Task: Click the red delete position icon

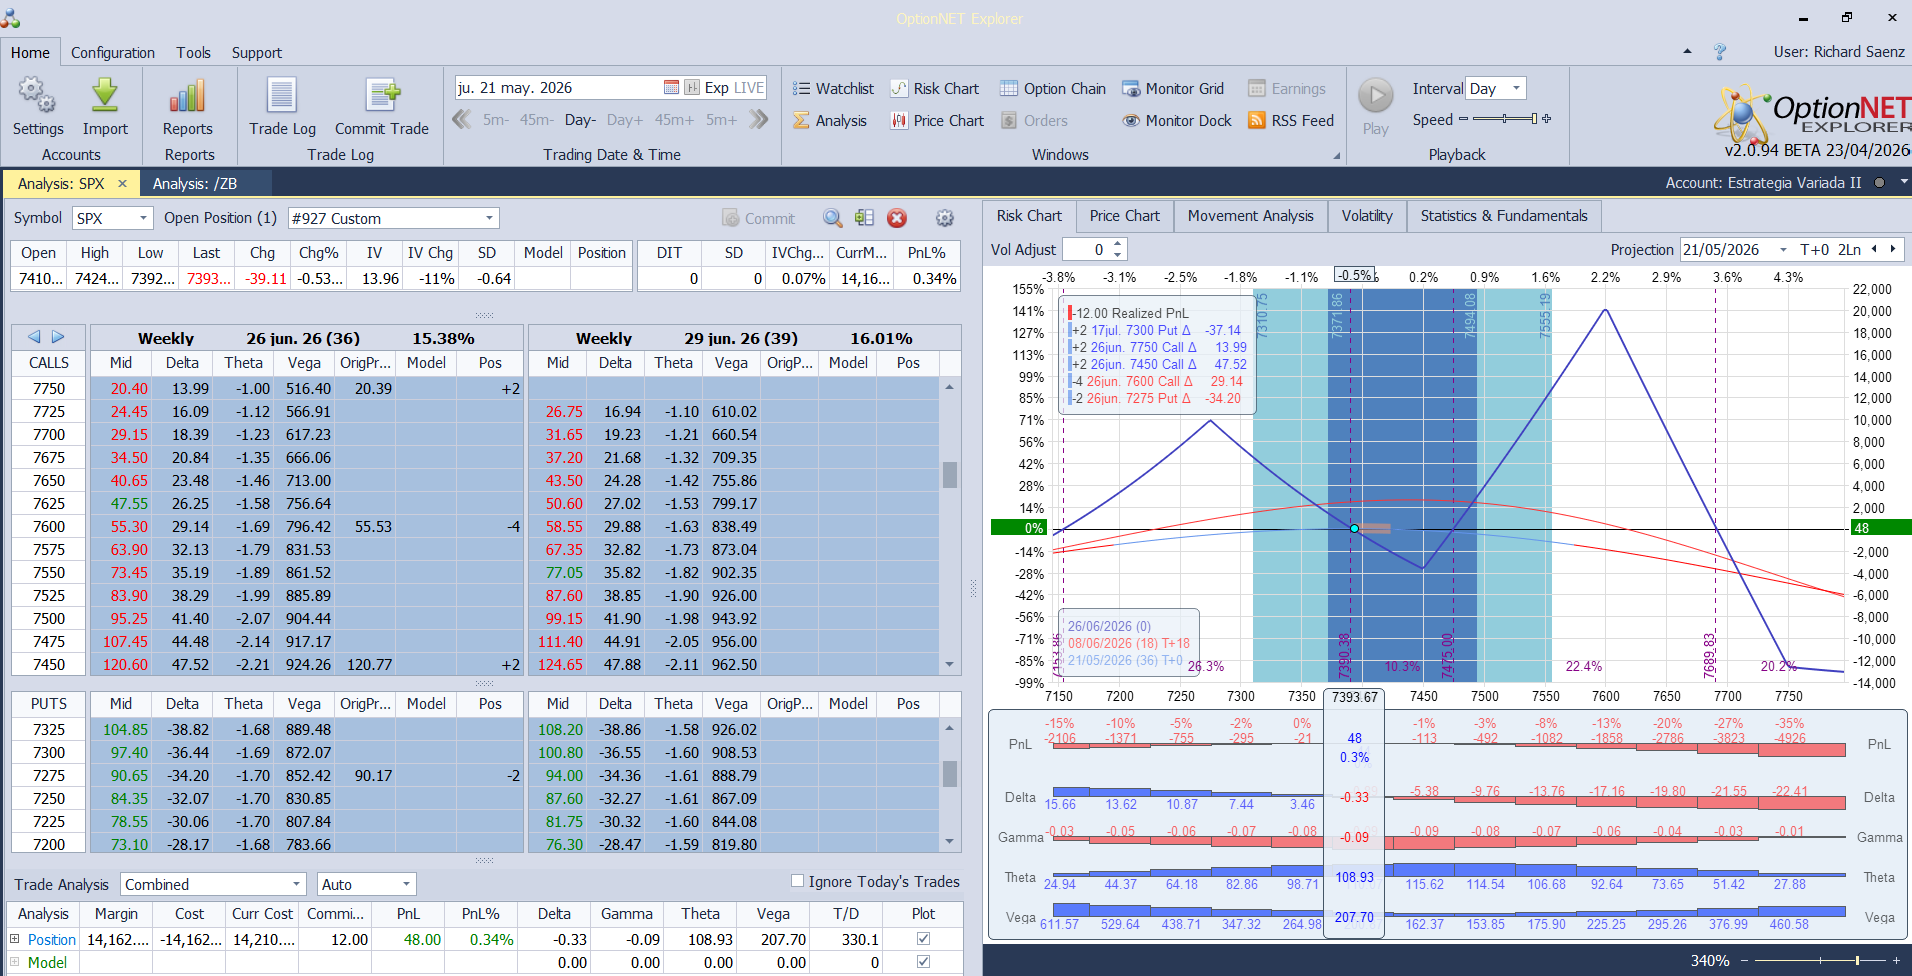Action: [897, 218]
